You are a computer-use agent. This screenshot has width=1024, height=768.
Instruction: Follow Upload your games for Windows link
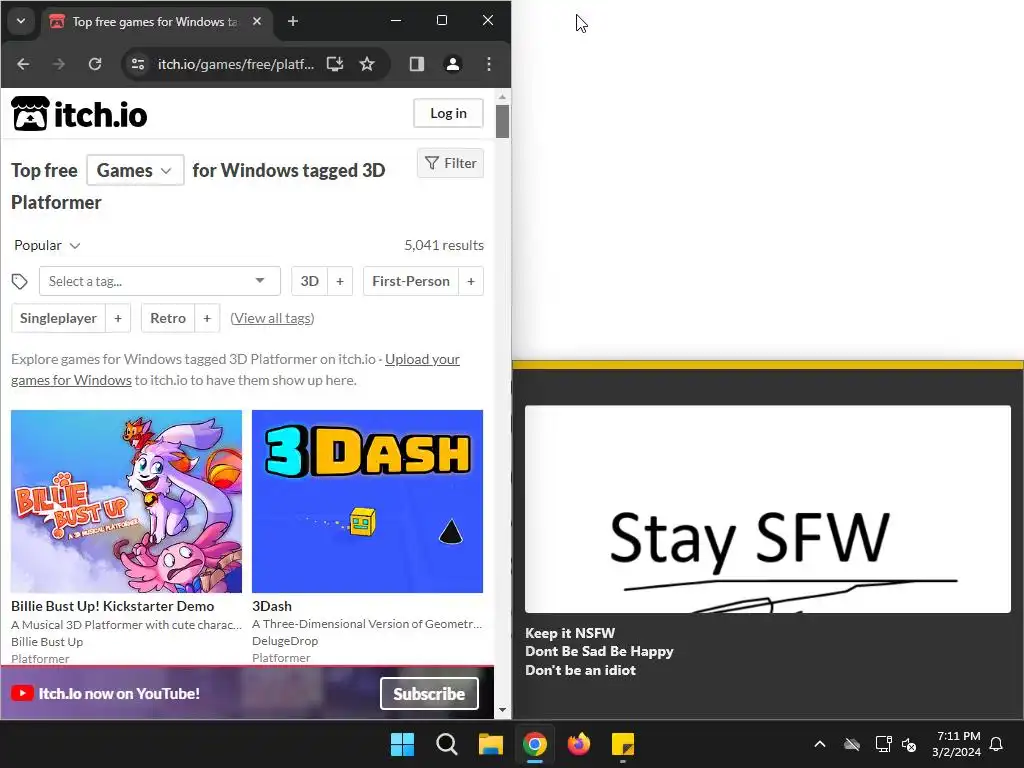click(x=422, y=359)
